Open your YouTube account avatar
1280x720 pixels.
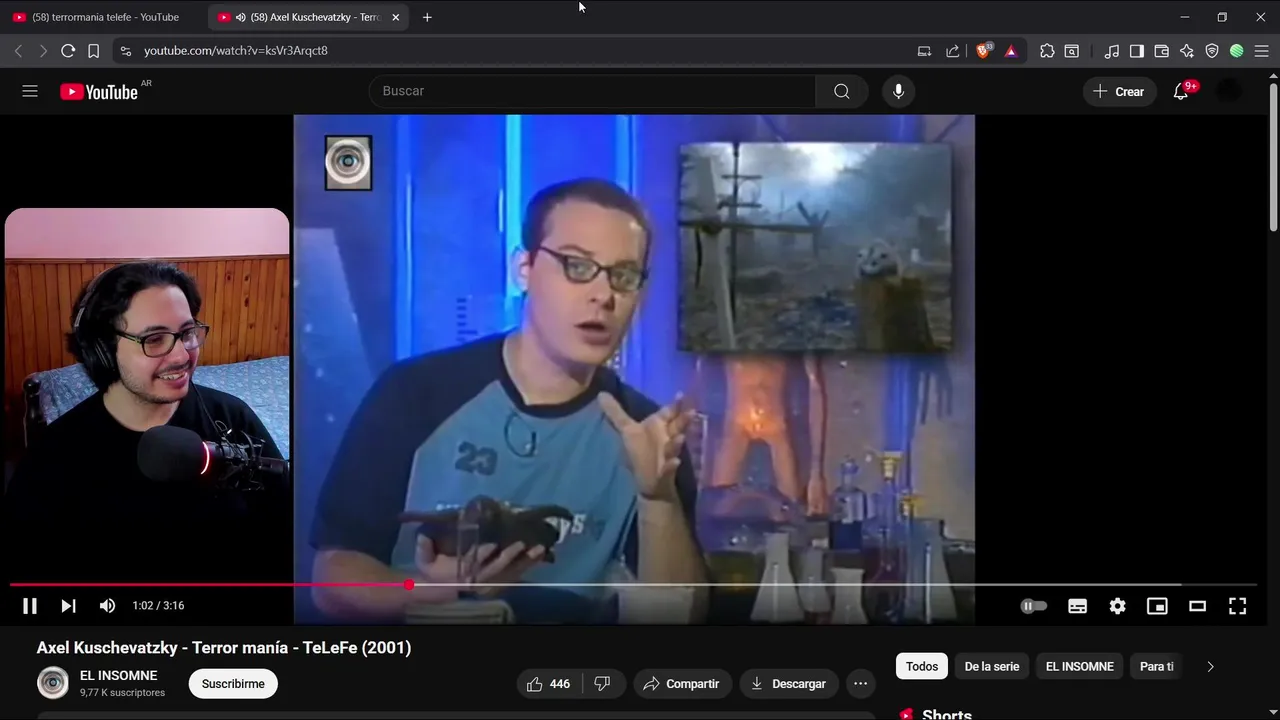pyautogui.click(x=1229, y=91)
